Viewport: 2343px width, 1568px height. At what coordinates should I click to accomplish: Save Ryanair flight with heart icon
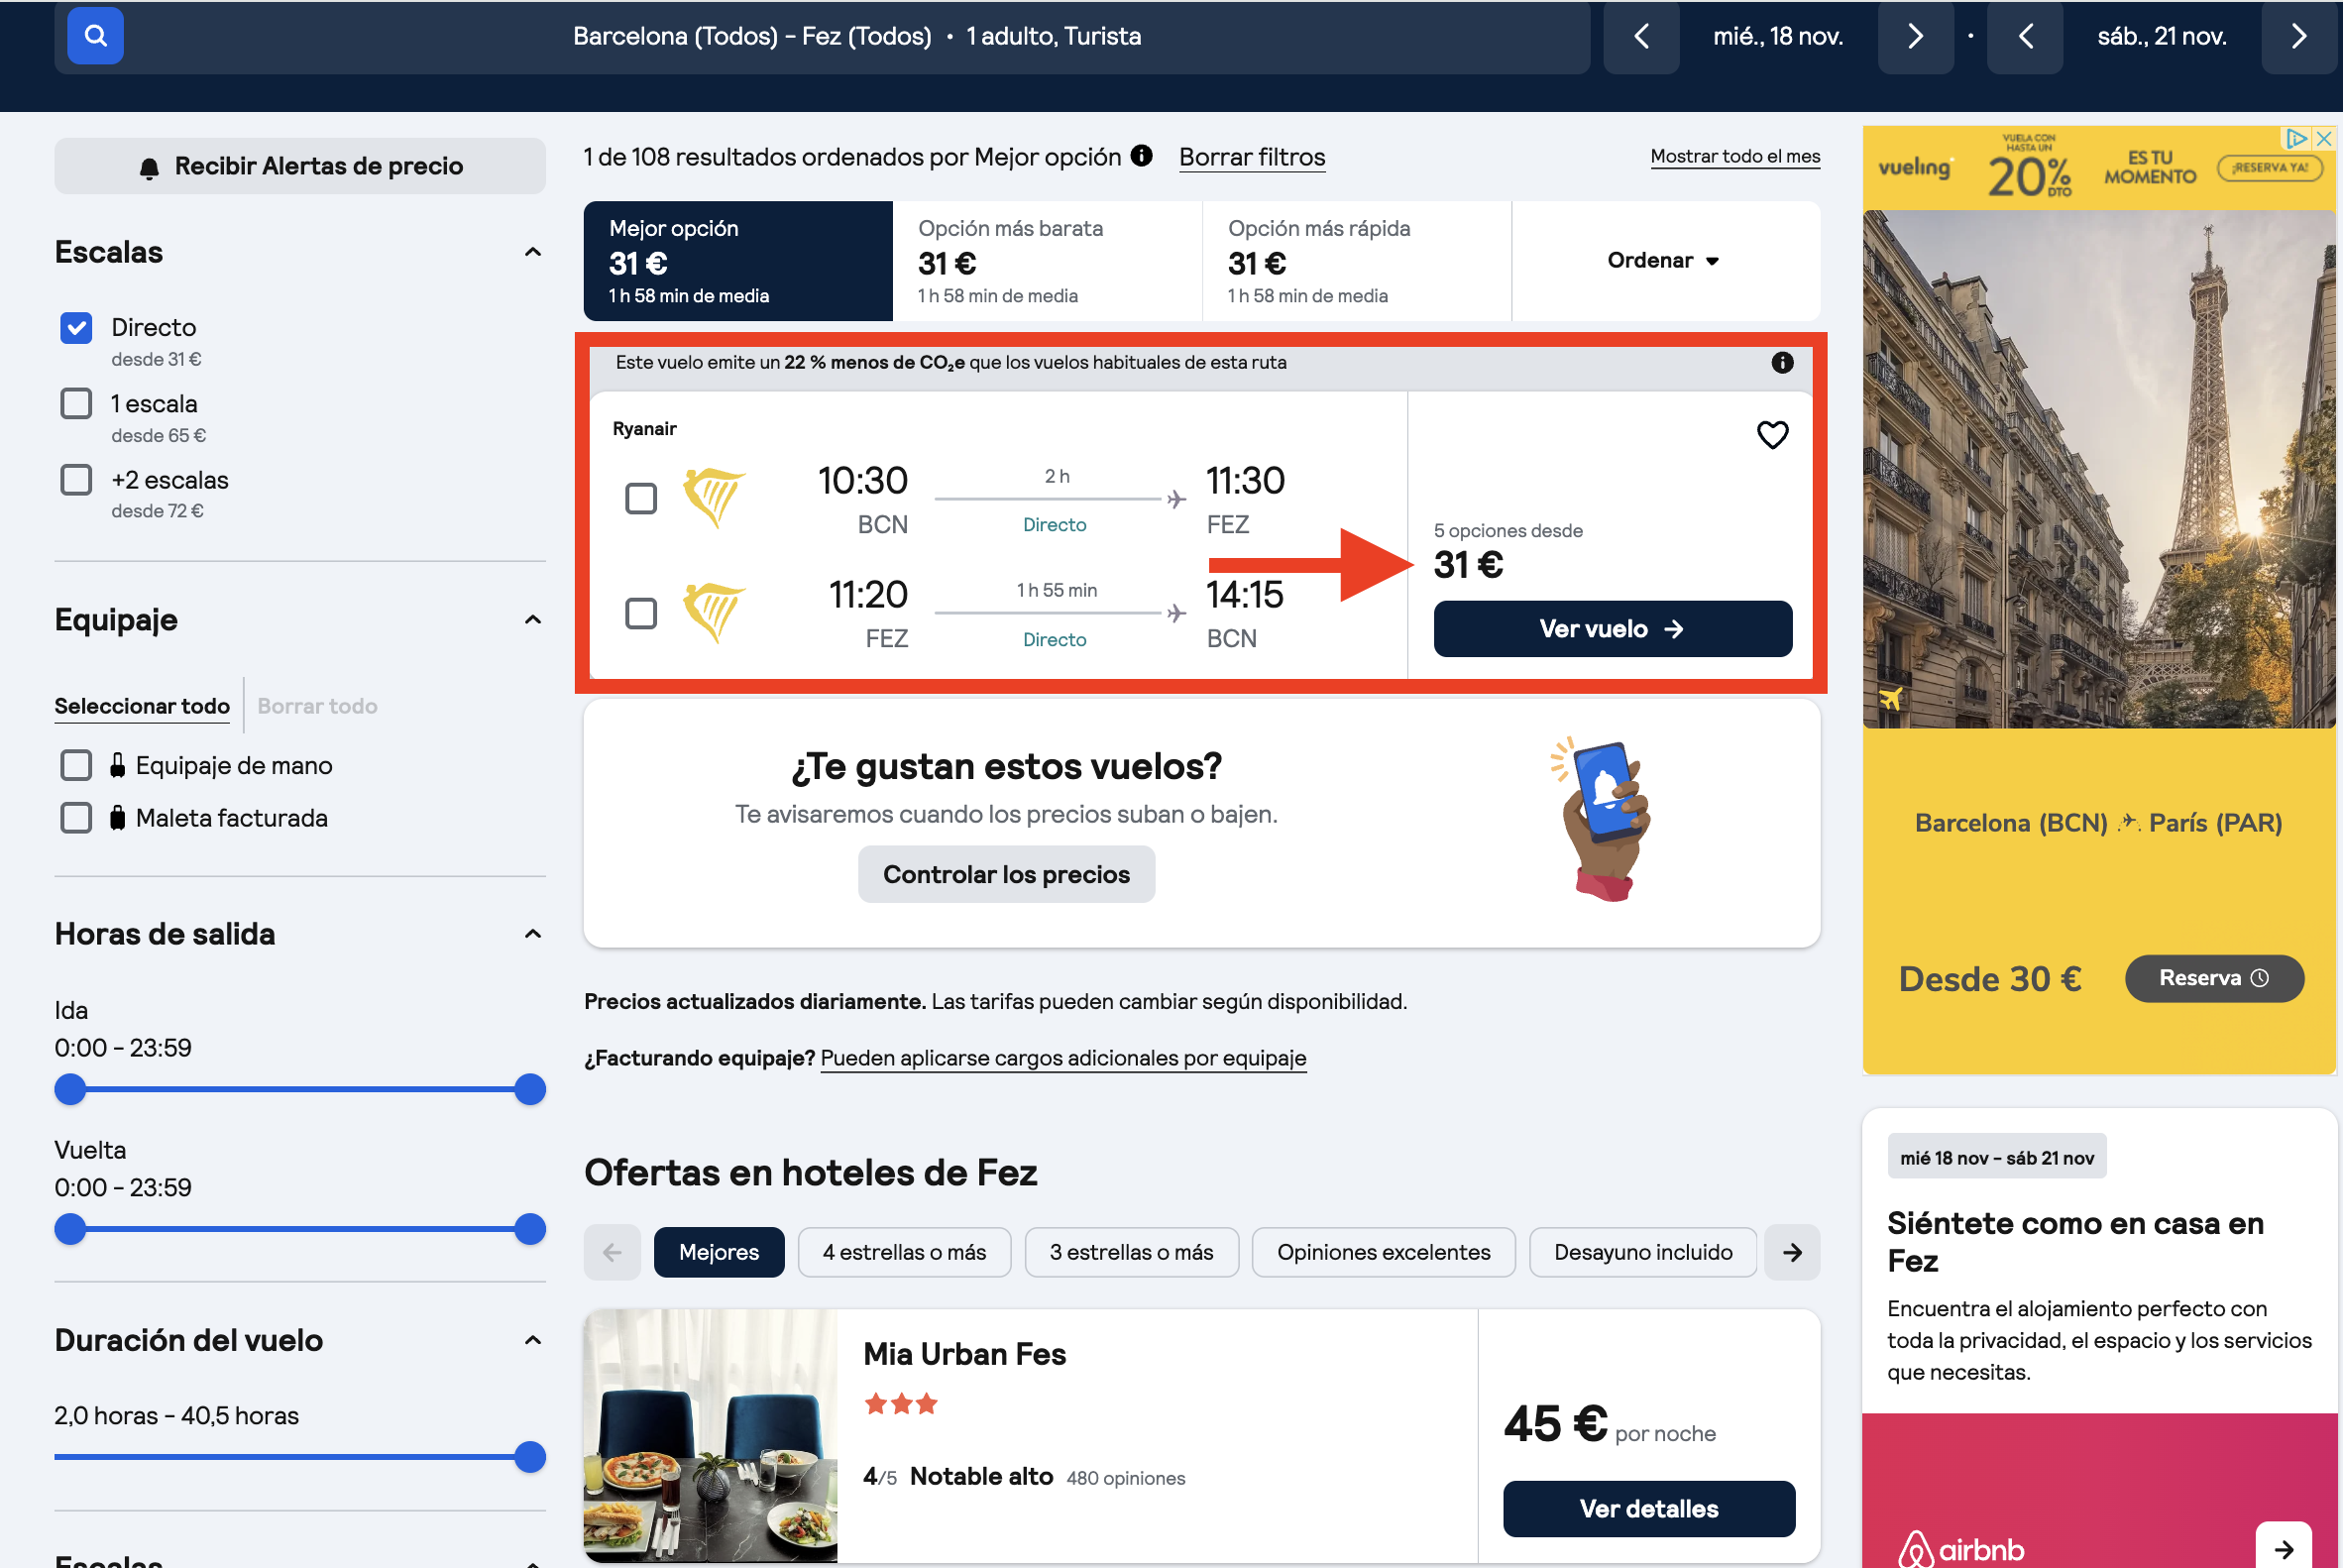tap(1772, 435)
